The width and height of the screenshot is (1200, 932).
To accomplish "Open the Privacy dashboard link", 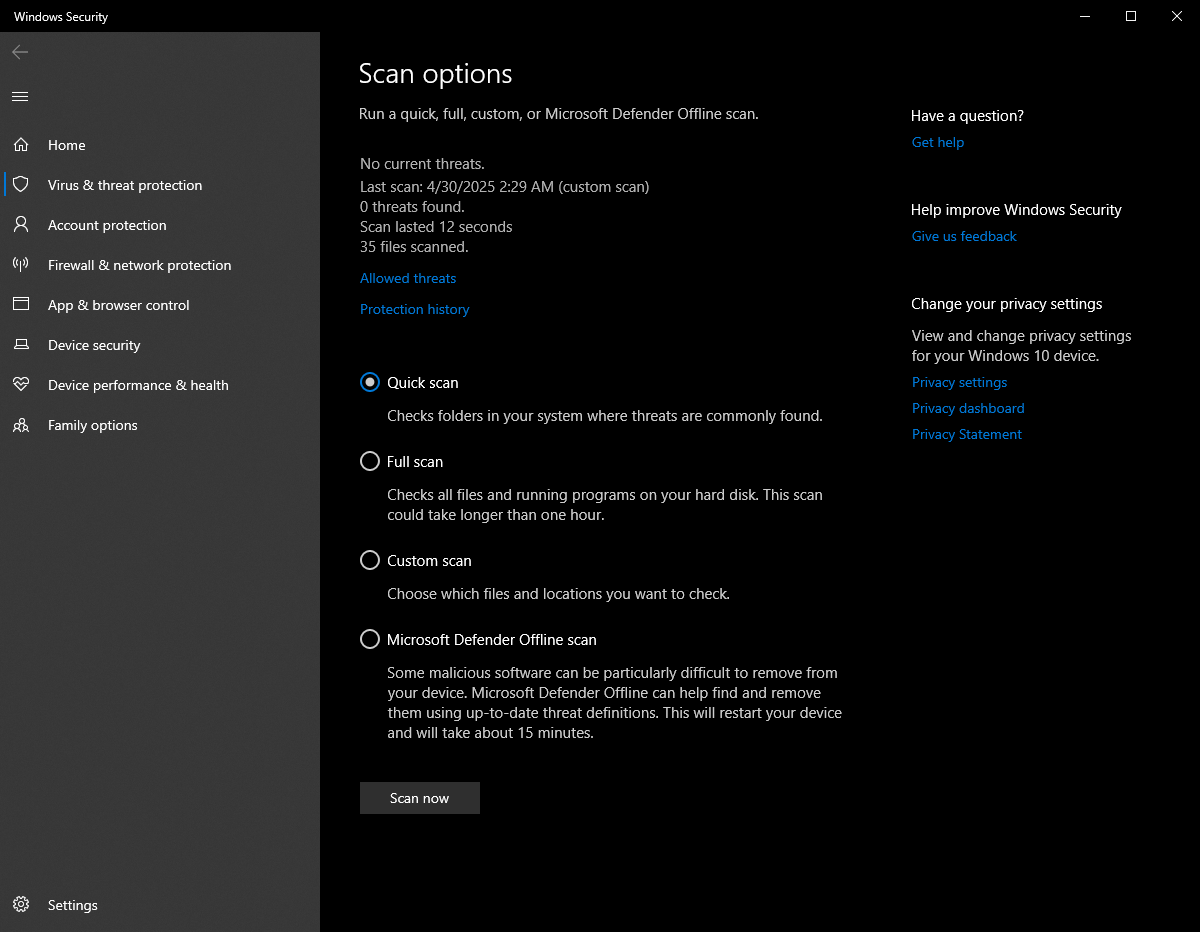I will (x=968, y=408).
